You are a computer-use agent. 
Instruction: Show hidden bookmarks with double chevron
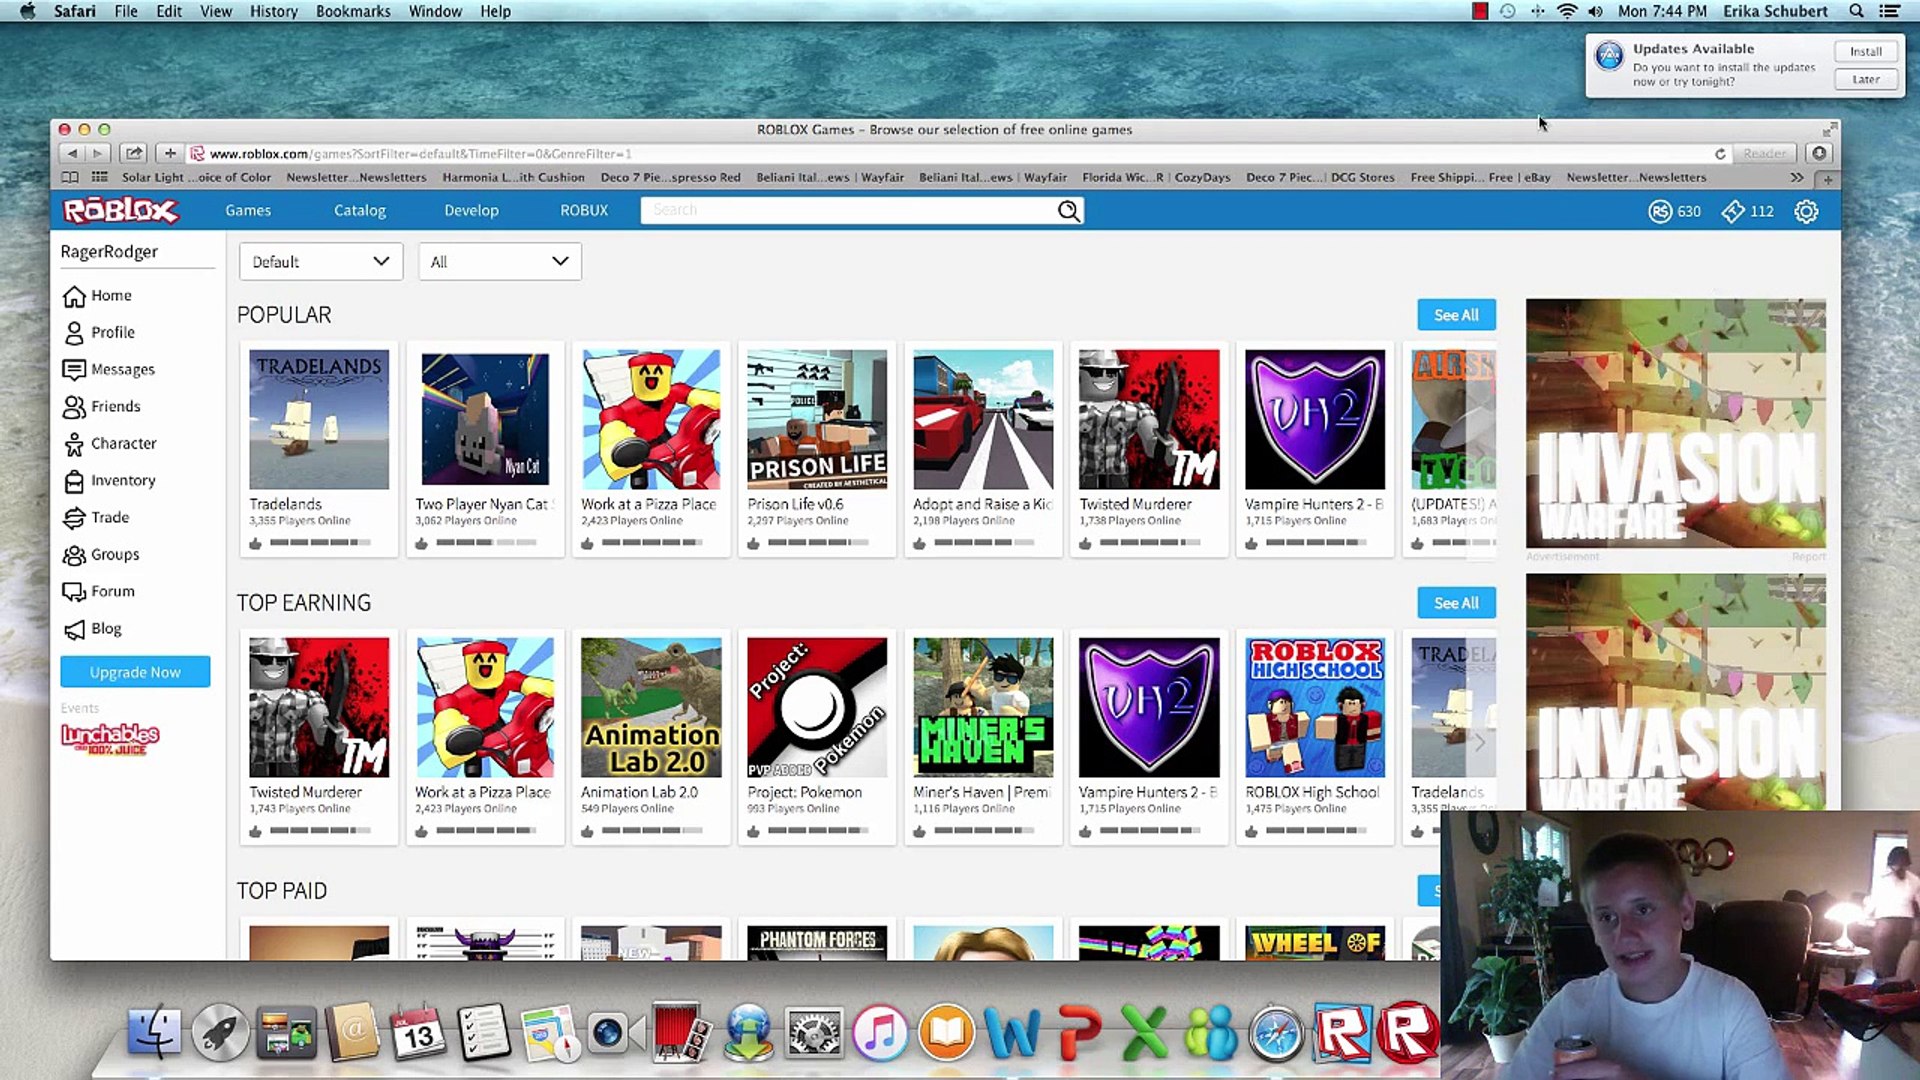[x=1797, y=177]
